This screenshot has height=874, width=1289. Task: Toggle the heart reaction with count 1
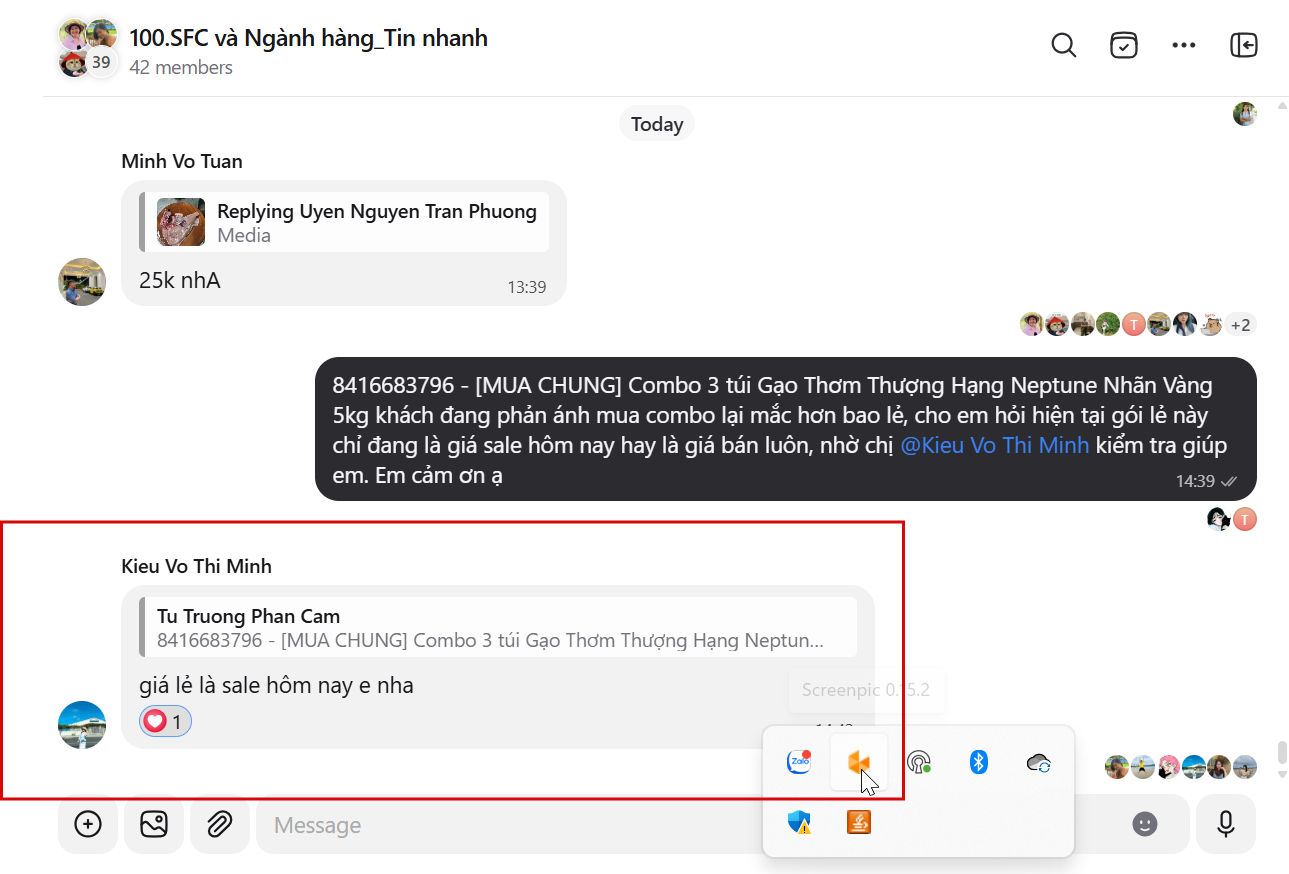pyautogui.click(x=165, y=721)
